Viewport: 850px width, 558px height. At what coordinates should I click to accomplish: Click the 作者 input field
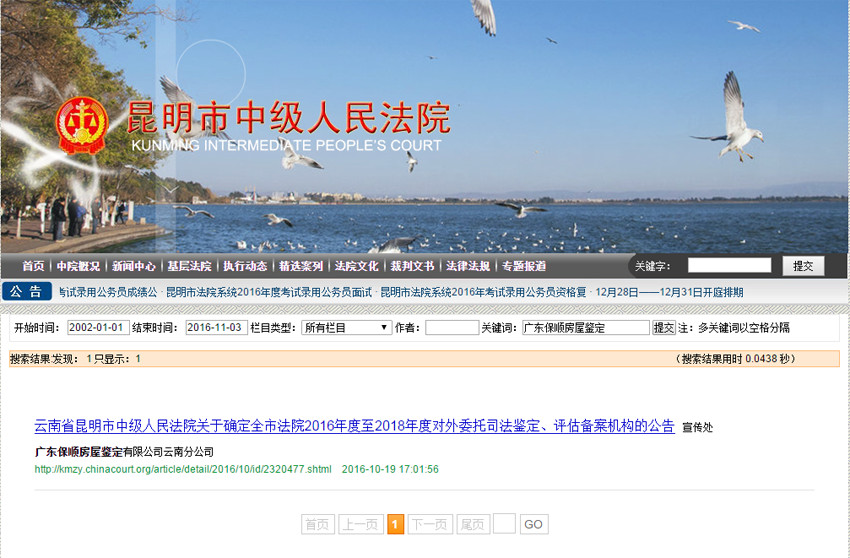point(451,327)
